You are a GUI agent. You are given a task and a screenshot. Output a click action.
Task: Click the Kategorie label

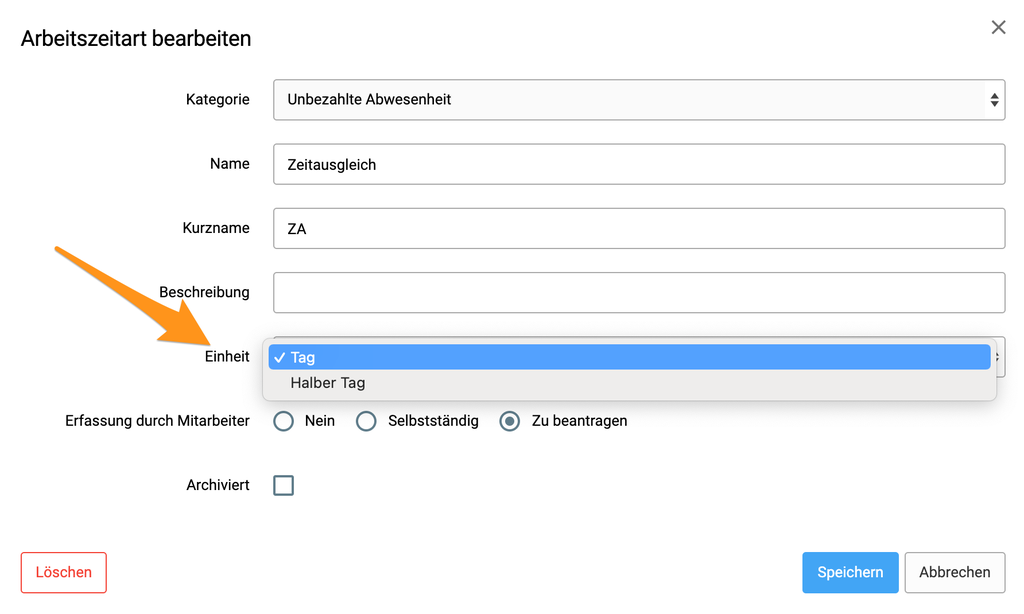(217, 99)
